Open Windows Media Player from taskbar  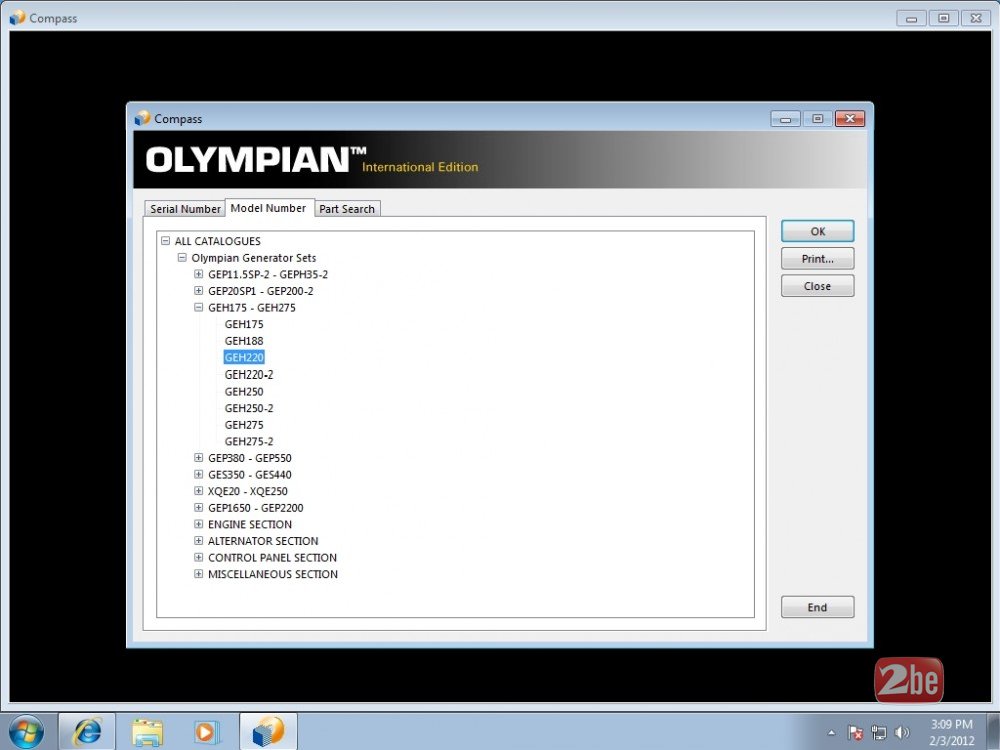(207, 732)
